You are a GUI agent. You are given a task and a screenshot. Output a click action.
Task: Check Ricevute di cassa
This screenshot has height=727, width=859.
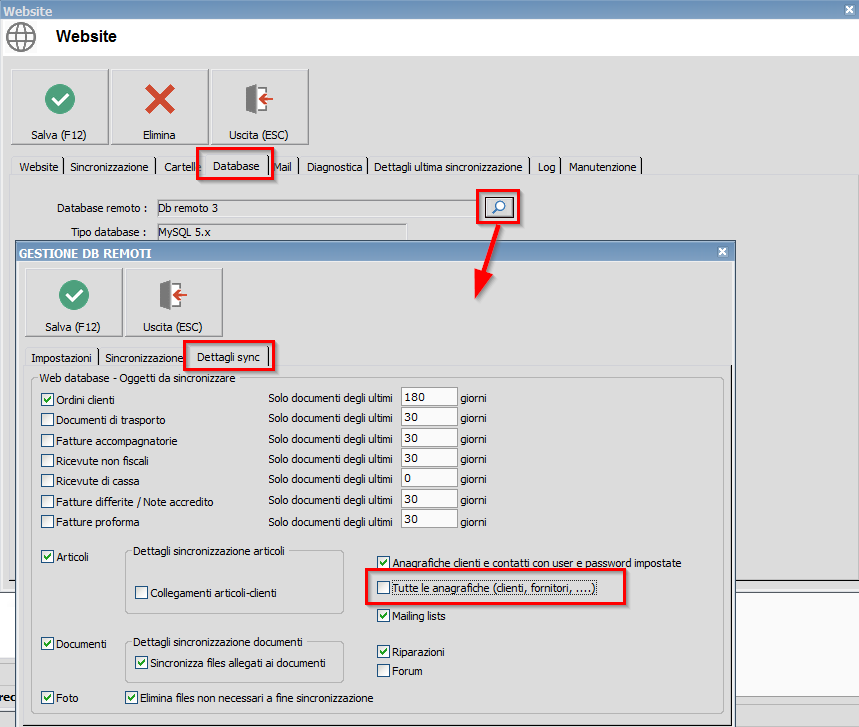click(x=48, y=481)
